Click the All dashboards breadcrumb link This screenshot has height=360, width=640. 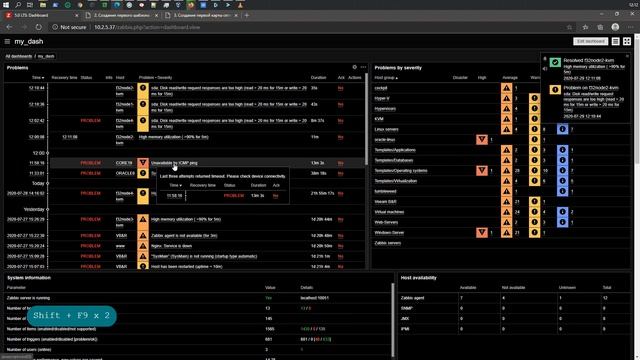pyautogui.click(x=19, y=56)
